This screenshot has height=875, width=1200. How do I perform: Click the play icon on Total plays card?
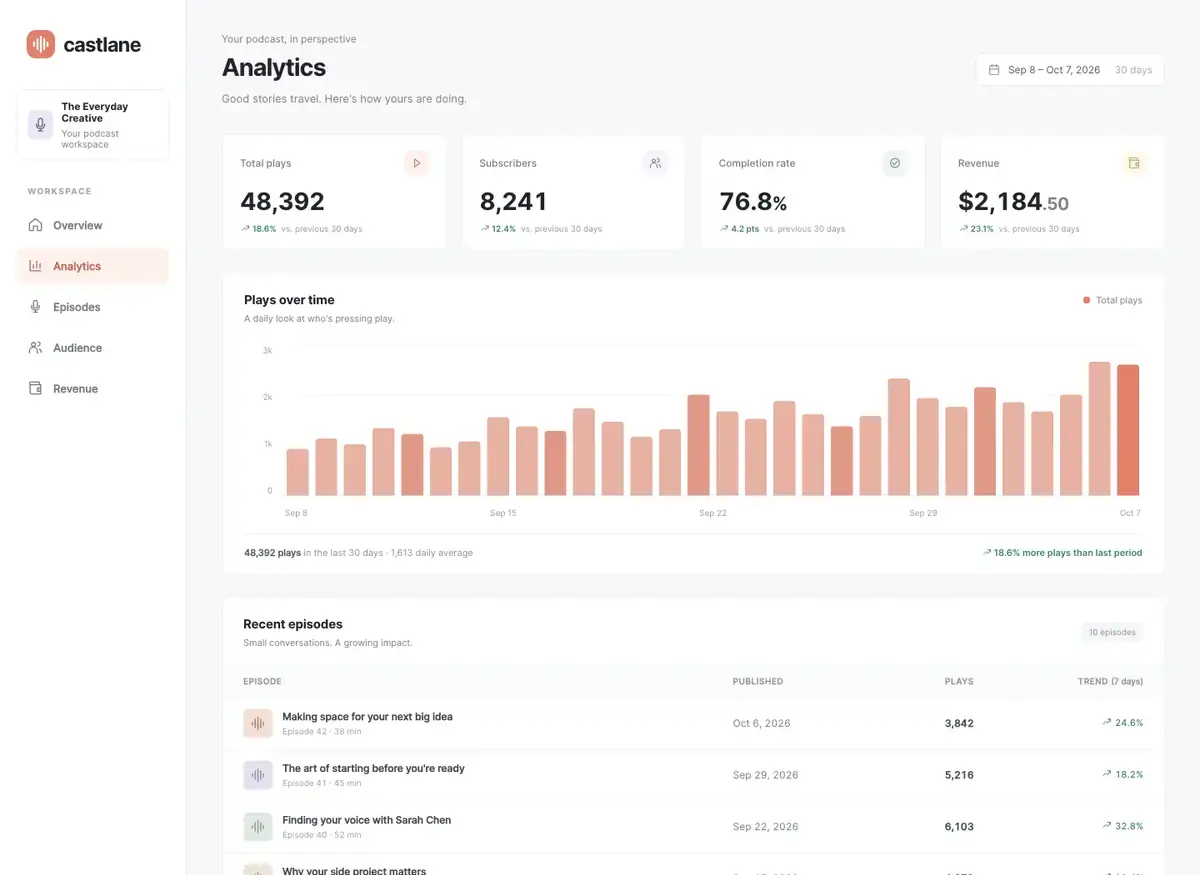point(417,163)
